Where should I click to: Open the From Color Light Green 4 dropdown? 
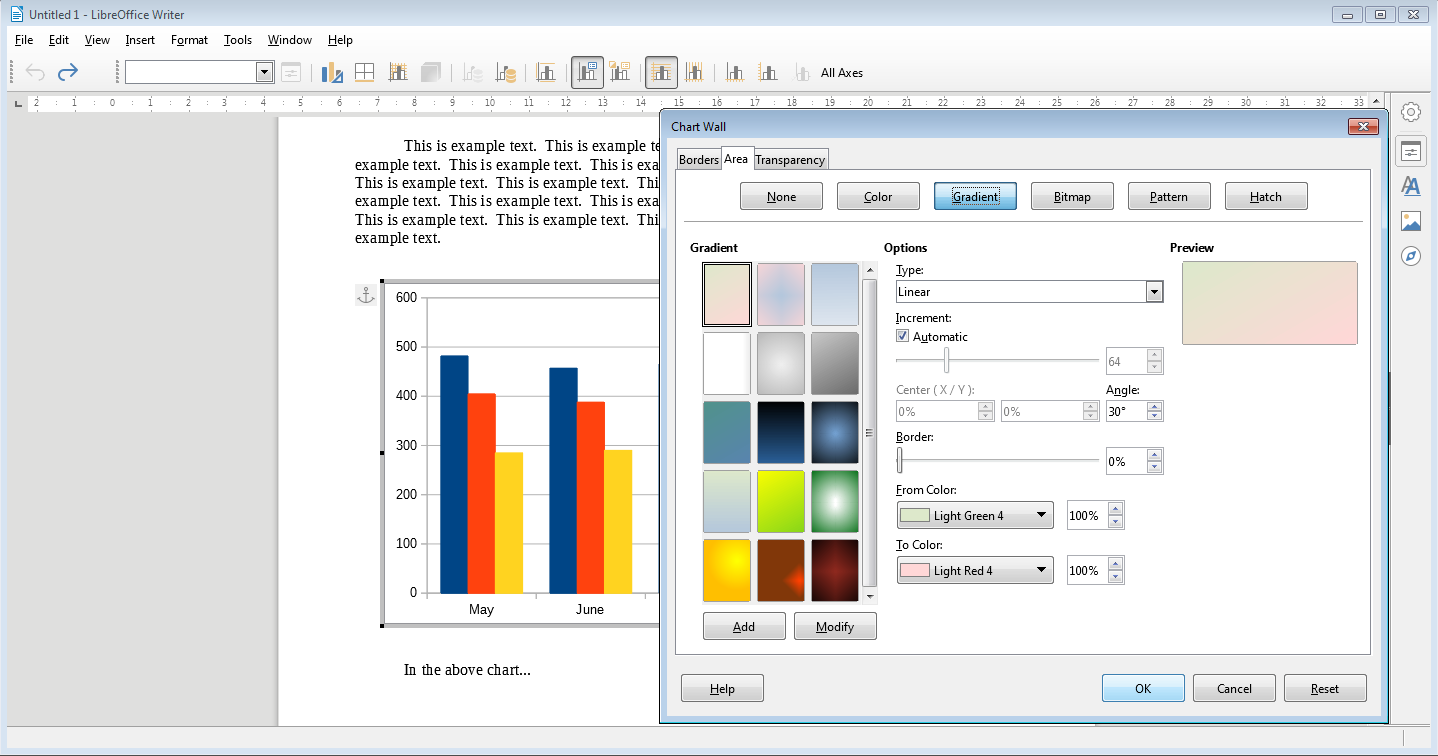coord(975,516)
